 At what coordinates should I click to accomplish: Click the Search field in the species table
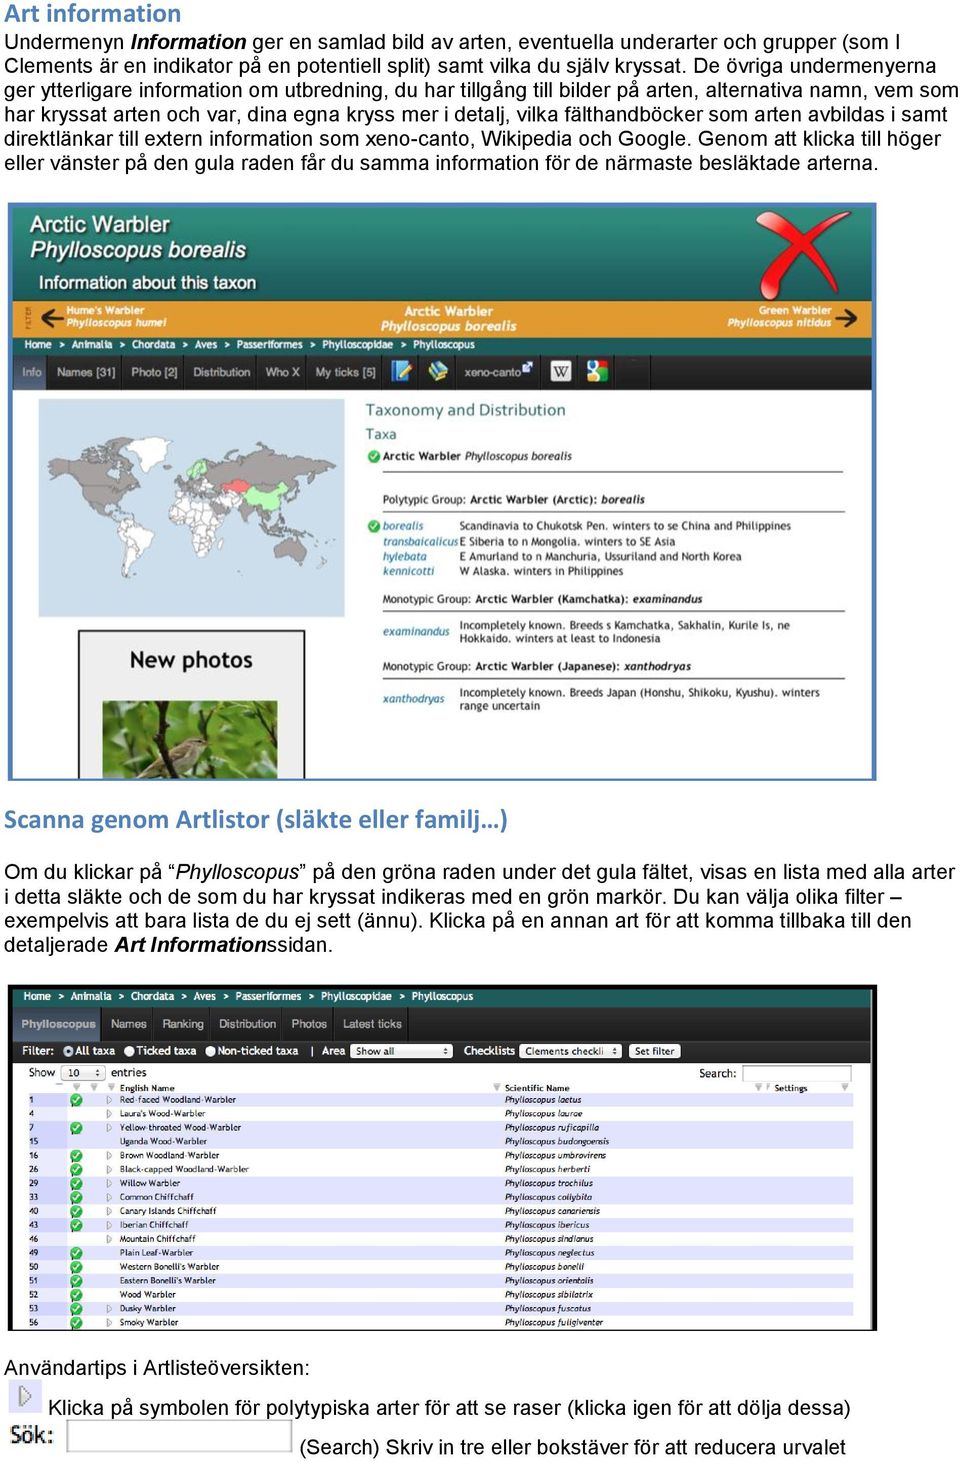tap(796, 1073)
